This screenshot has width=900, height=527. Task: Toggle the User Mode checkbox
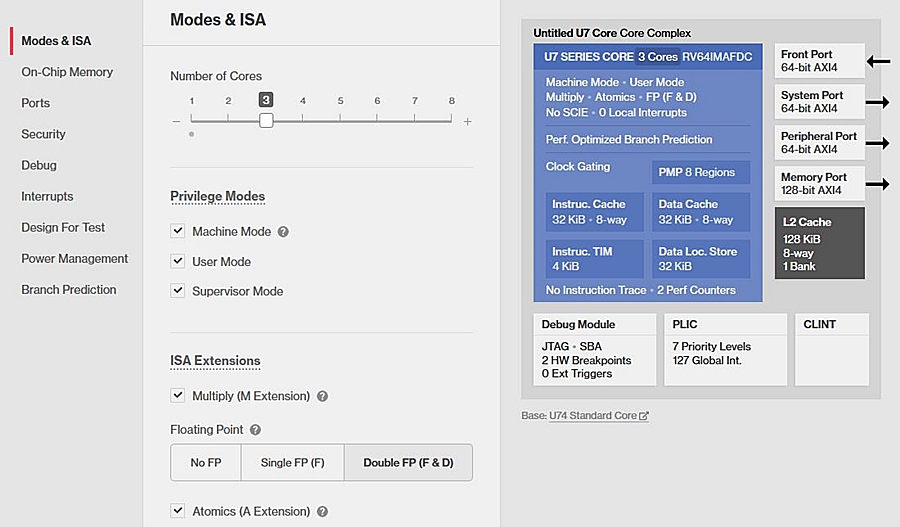coord(178,262)
